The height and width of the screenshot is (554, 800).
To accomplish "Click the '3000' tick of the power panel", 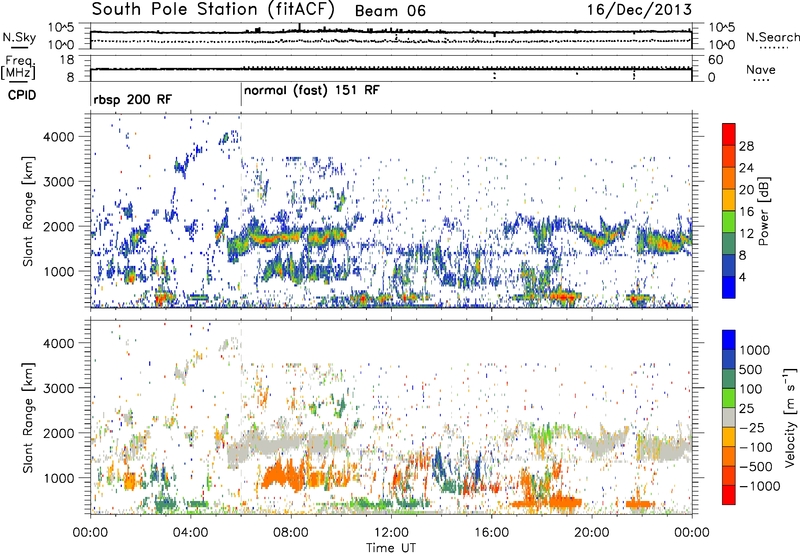I will click(x=58, y=182).
